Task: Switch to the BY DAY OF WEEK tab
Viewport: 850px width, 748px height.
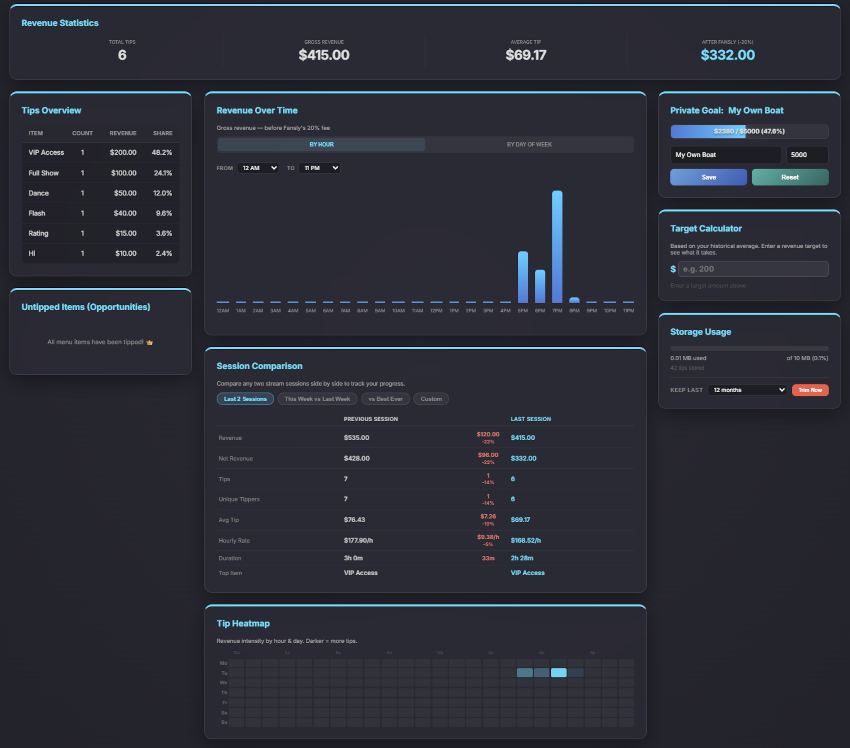Action: click(x=535, y=145)
